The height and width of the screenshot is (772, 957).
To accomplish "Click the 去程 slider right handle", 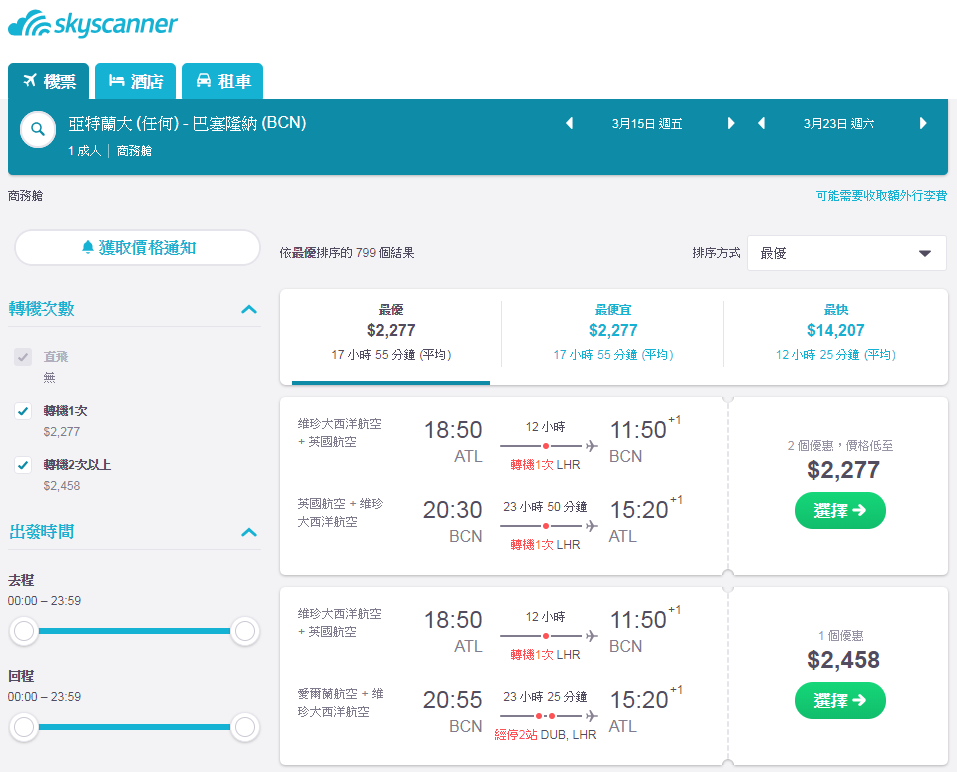I will pos(245,631).
